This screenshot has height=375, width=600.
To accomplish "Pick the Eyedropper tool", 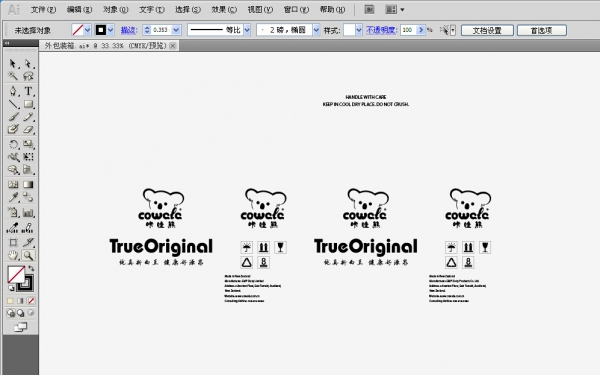I will point(13,197).
